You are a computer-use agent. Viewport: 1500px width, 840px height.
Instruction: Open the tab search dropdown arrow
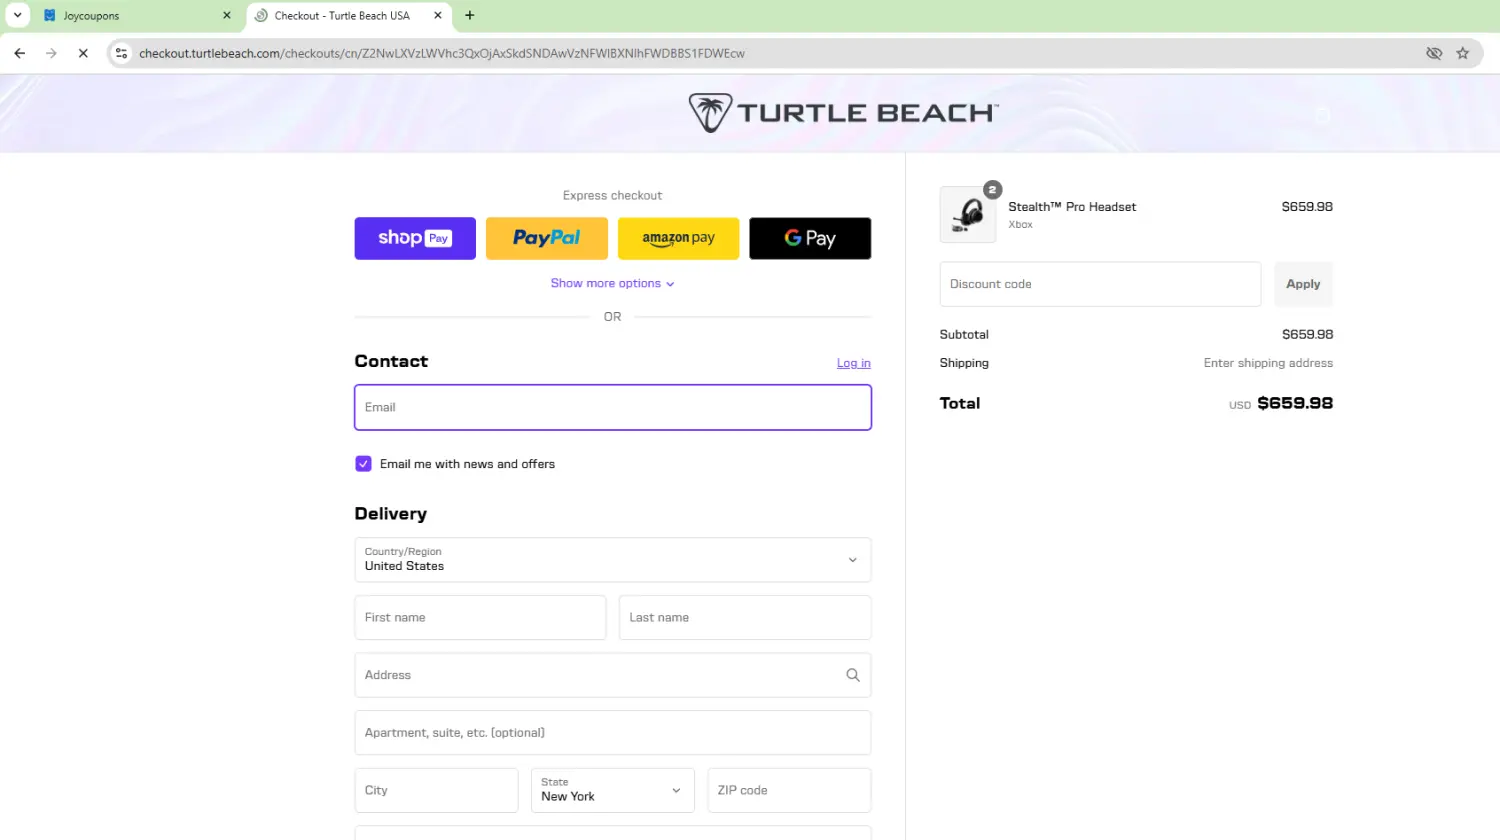click(17, 15)
